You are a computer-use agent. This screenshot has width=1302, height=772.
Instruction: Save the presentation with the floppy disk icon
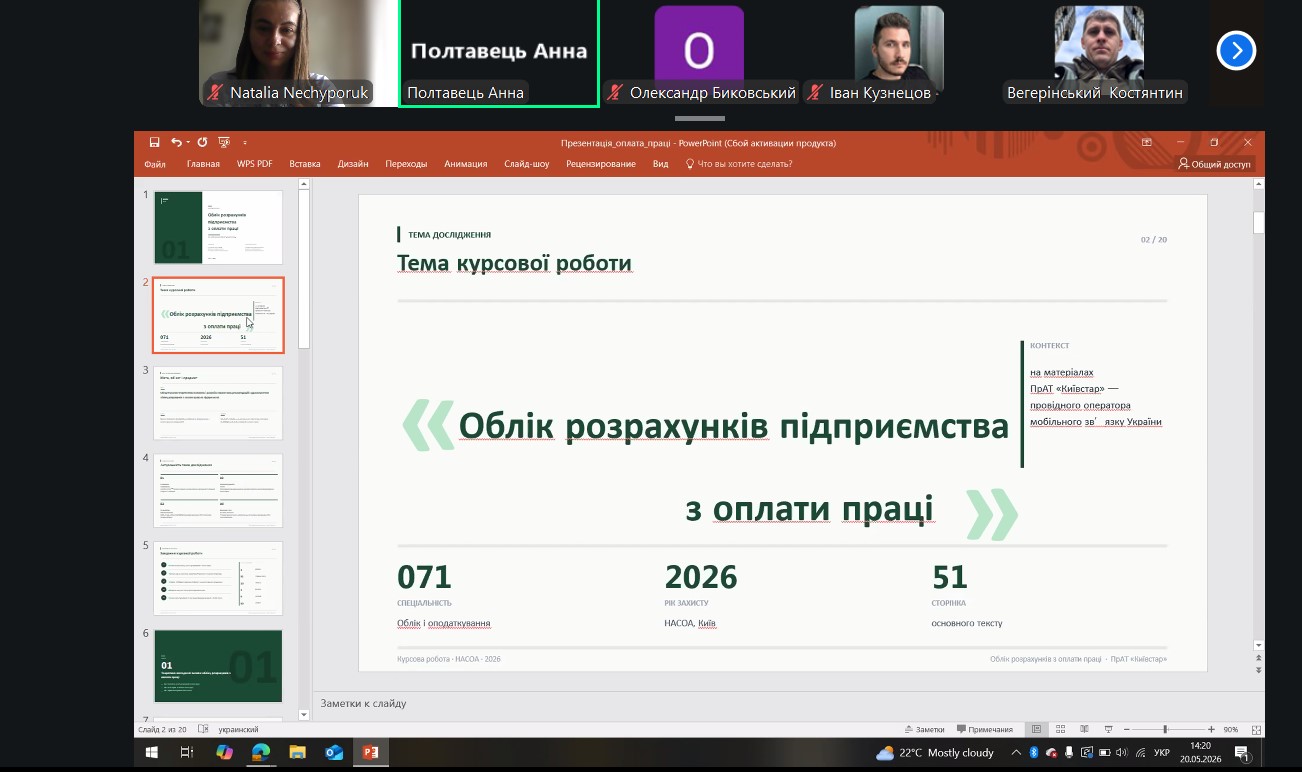pos(154,142)
